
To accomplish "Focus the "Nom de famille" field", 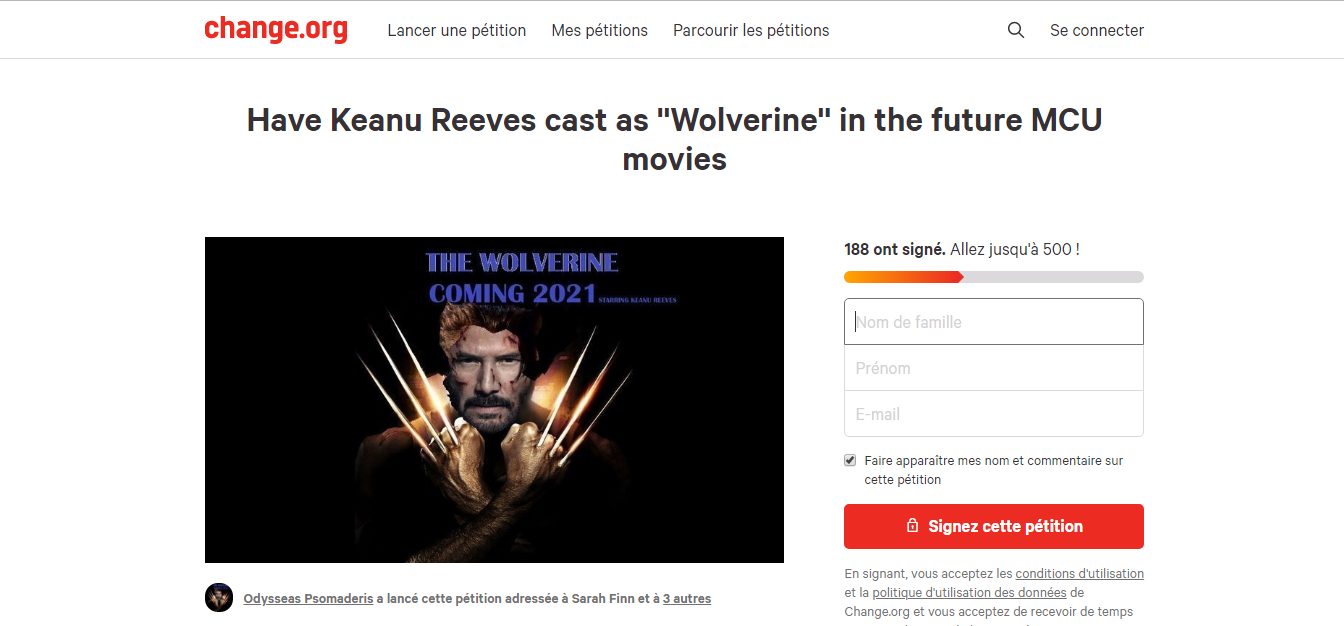I will tap(993, 322).
